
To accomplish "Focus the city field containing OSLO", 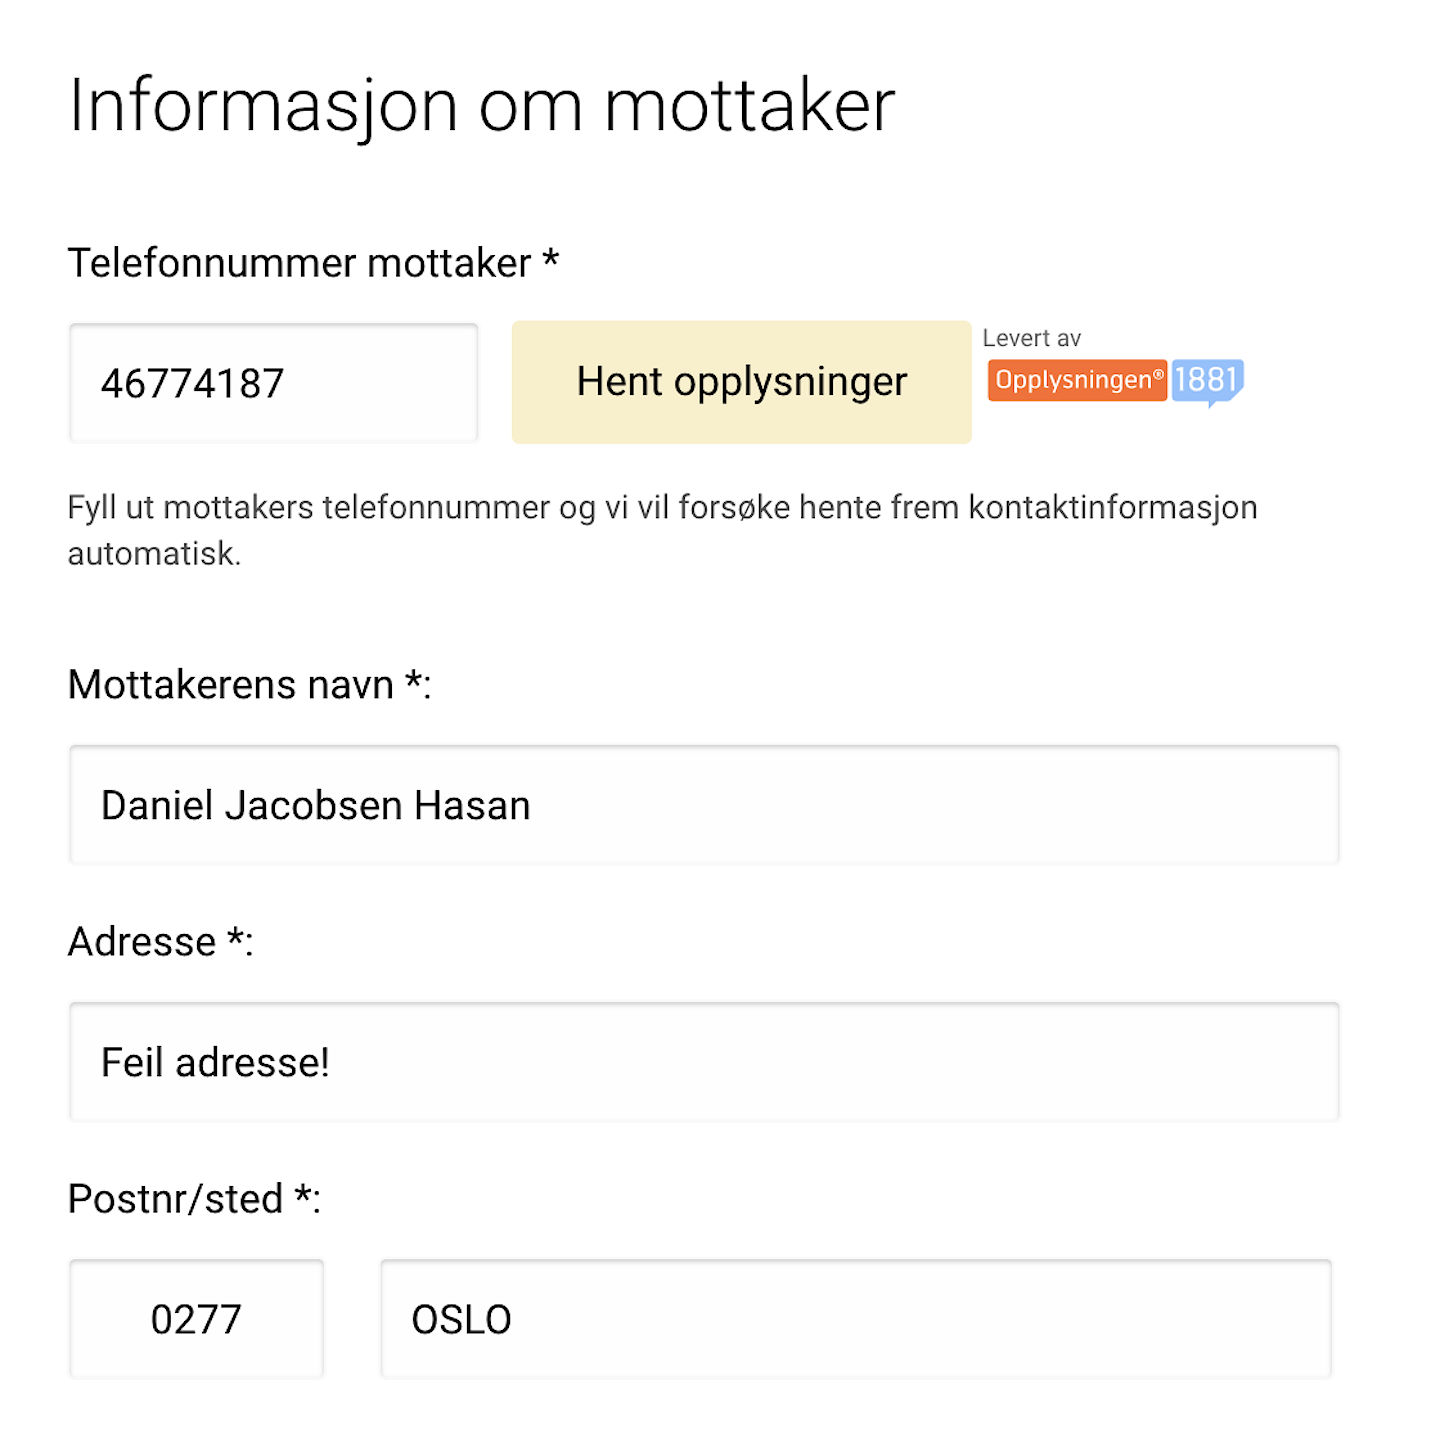I will (855, 1319).
